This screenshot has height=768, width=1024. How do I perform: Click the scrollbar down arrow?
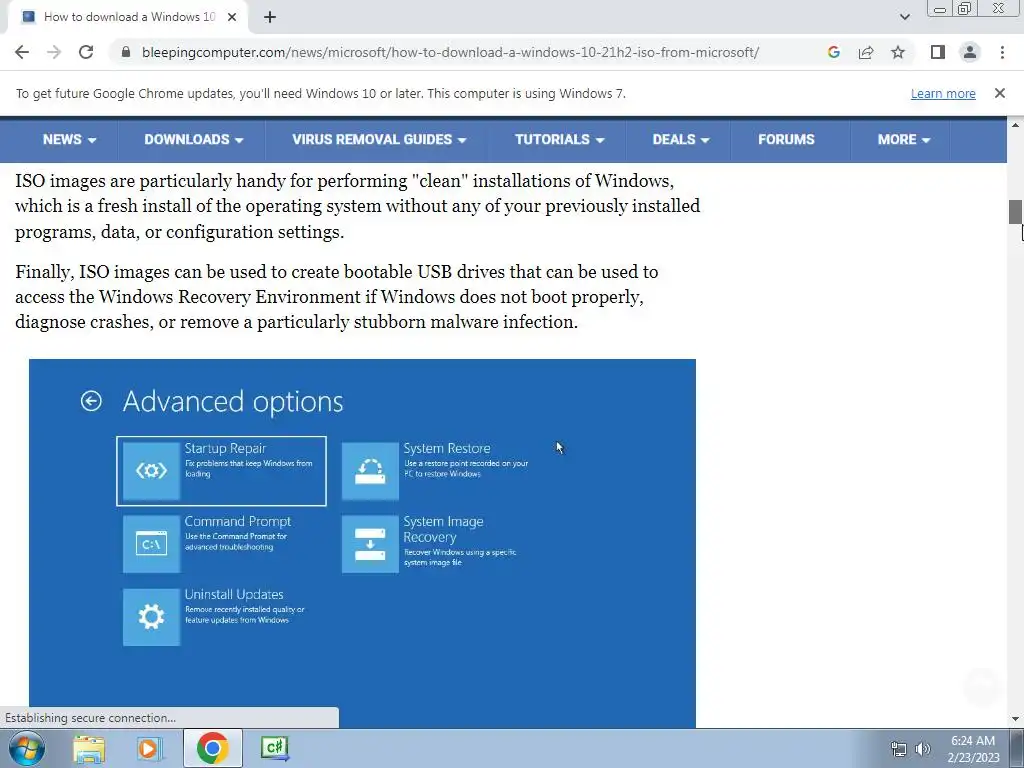point(1015,719)
